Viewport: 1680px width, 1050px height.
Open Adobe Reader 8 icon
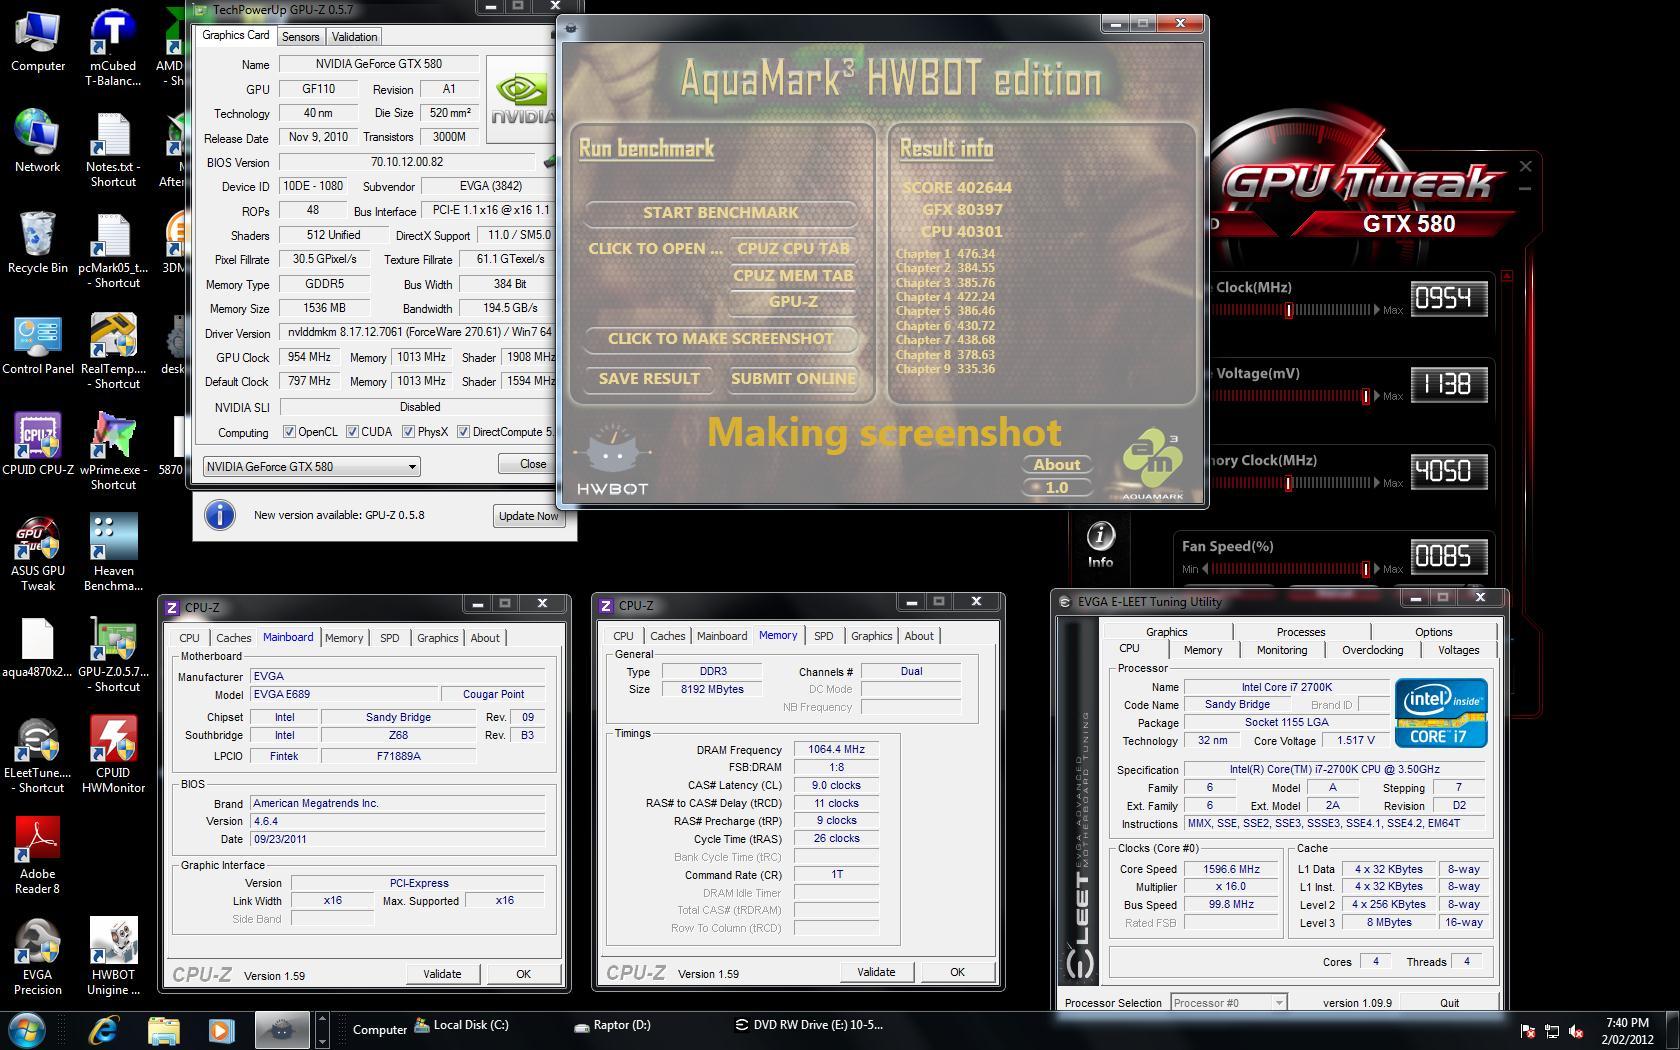tap(38, 856)
